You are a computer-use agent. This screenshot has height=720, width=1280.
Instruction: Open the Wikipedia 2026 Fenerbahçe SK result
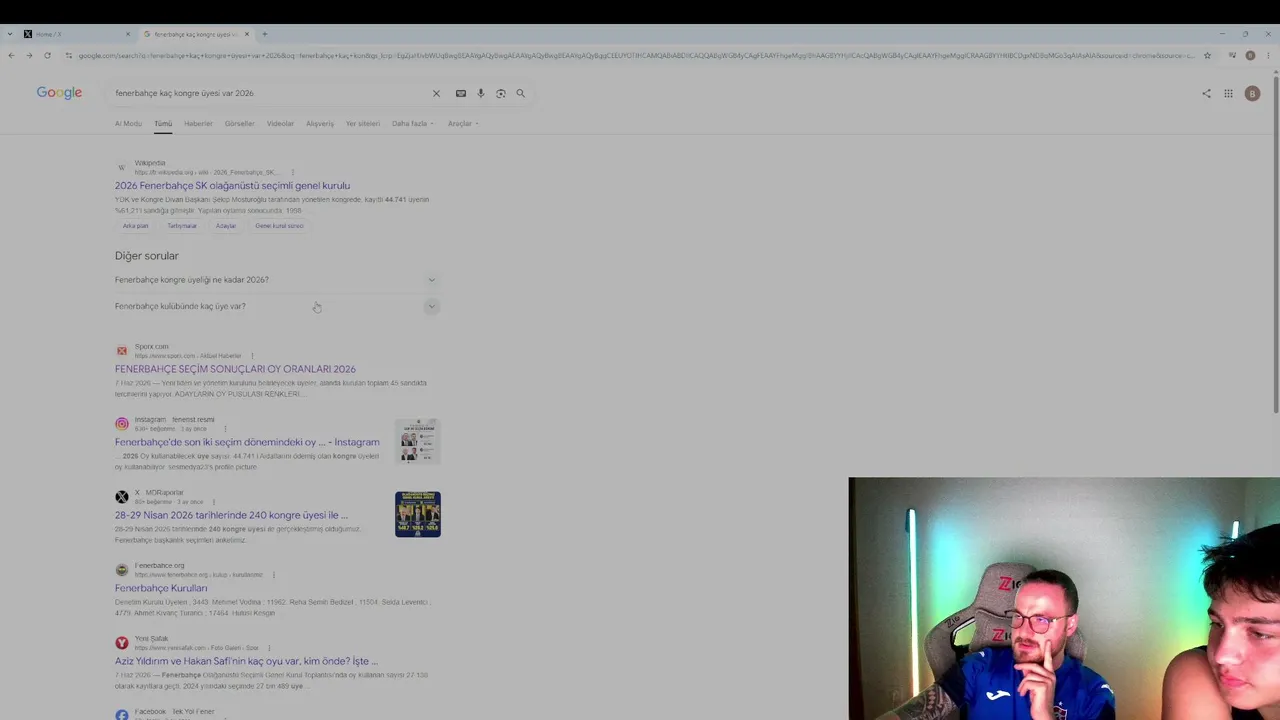click(x=232, y=186)
